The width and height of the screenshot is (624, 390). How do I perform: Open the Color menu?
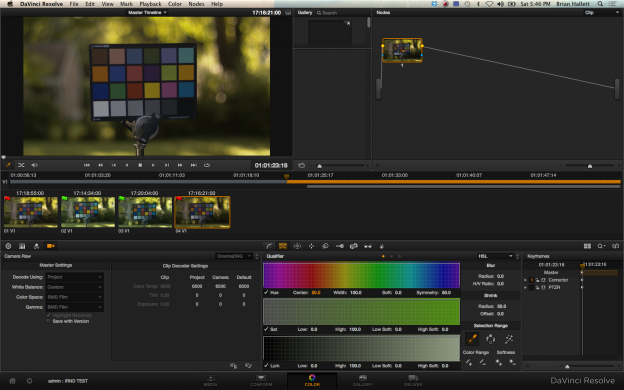174,4
